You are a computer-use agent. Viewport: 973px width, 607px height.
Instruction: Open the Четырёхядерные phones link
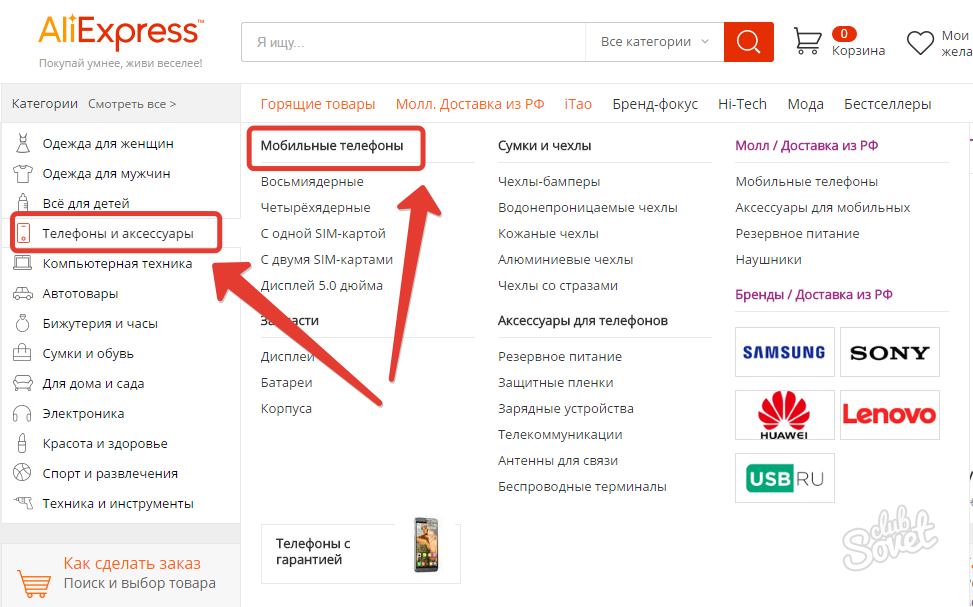315,208
